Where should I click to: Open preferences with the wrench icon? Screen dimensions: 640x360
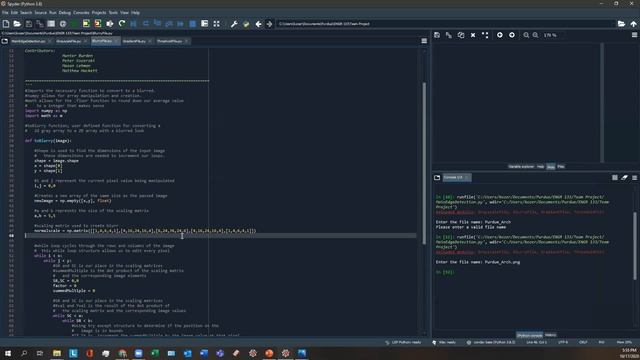click(x=234, y=24)
